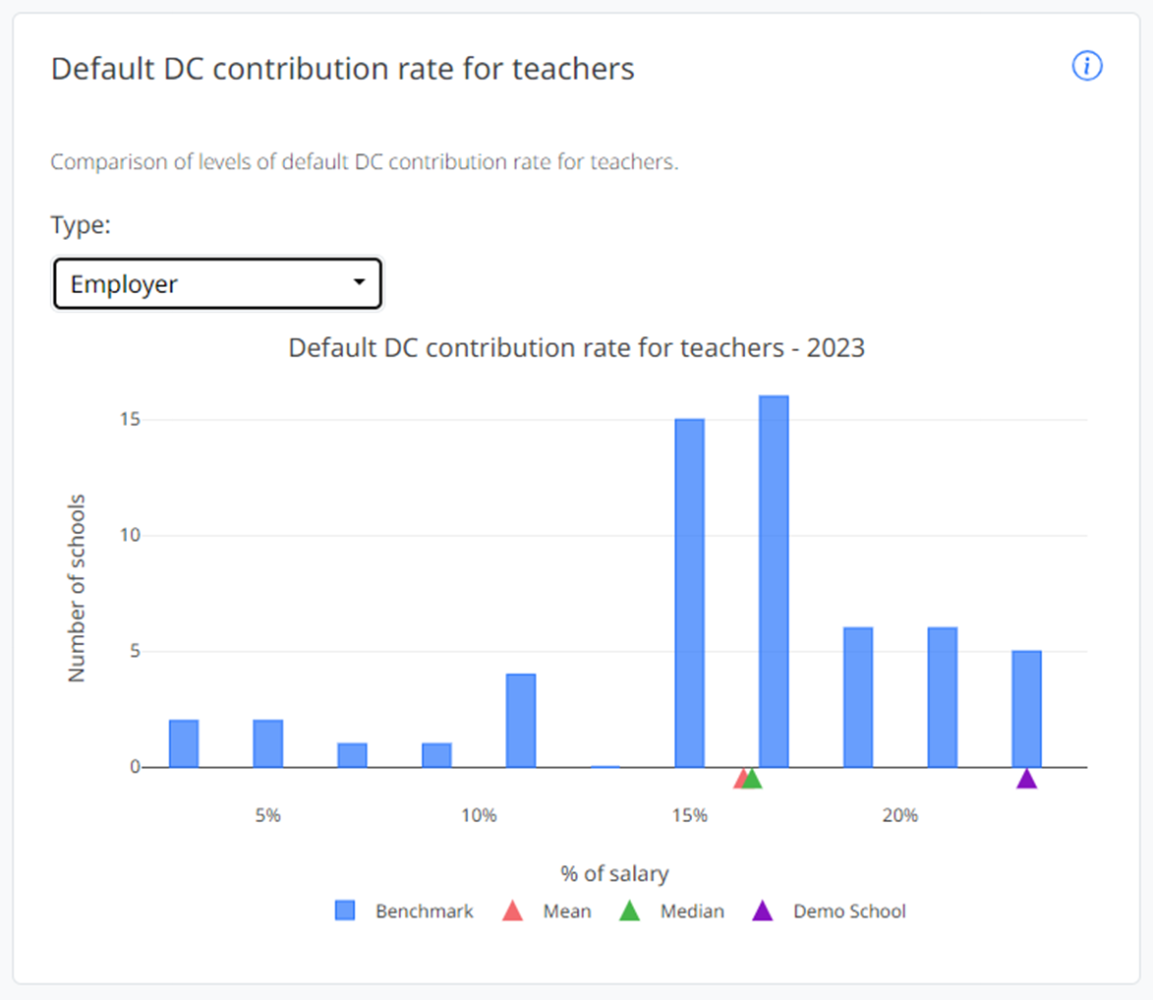1153x1000 pixels.
Task: Open the Type dropdown showing Employer
Action: click(217, 284)
